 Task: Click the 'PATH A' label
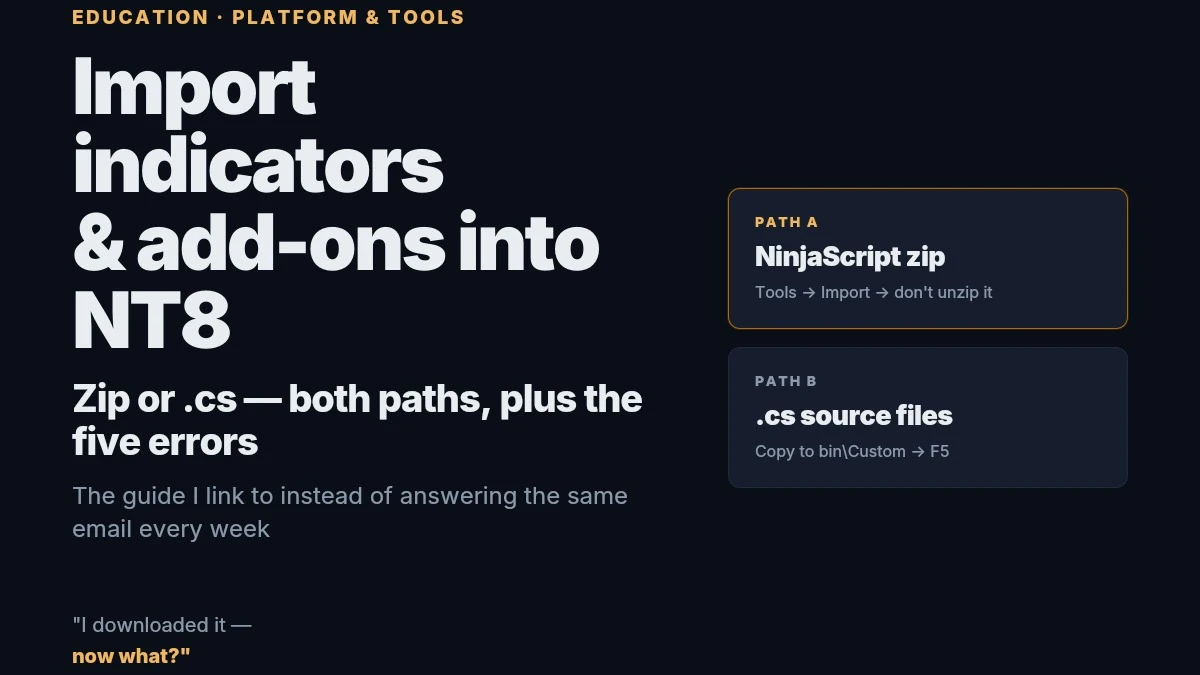click(786, 222)
